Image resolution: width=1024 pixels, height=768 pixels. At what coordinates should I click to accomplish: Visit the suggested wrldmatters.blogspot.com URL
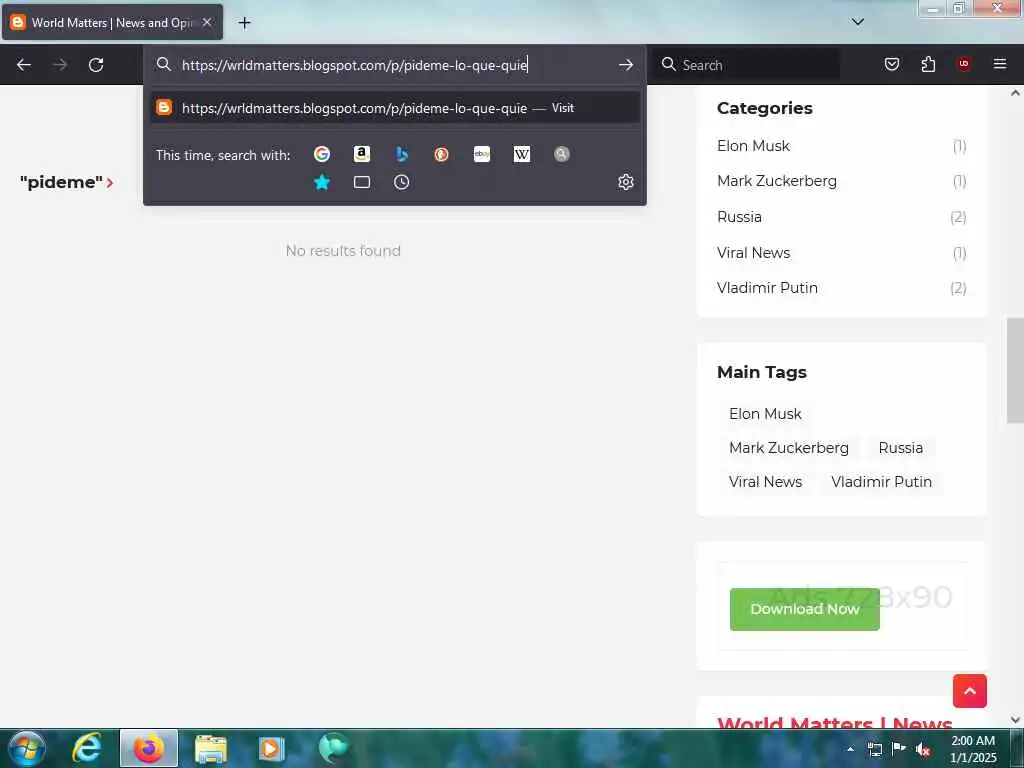click(395, 108)
